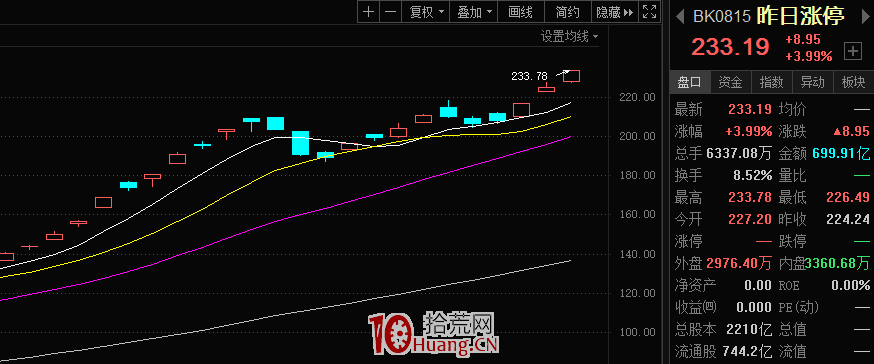Switch to the 板块 tab
Screen dimensions: 874x364
pyautogui.click(x=853, y=82)
